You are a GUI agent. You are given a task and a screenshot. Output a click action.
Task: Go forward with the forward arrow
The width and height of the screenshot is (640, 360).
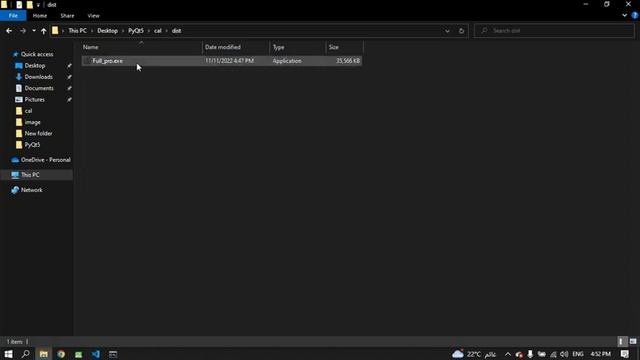(23, 31)
